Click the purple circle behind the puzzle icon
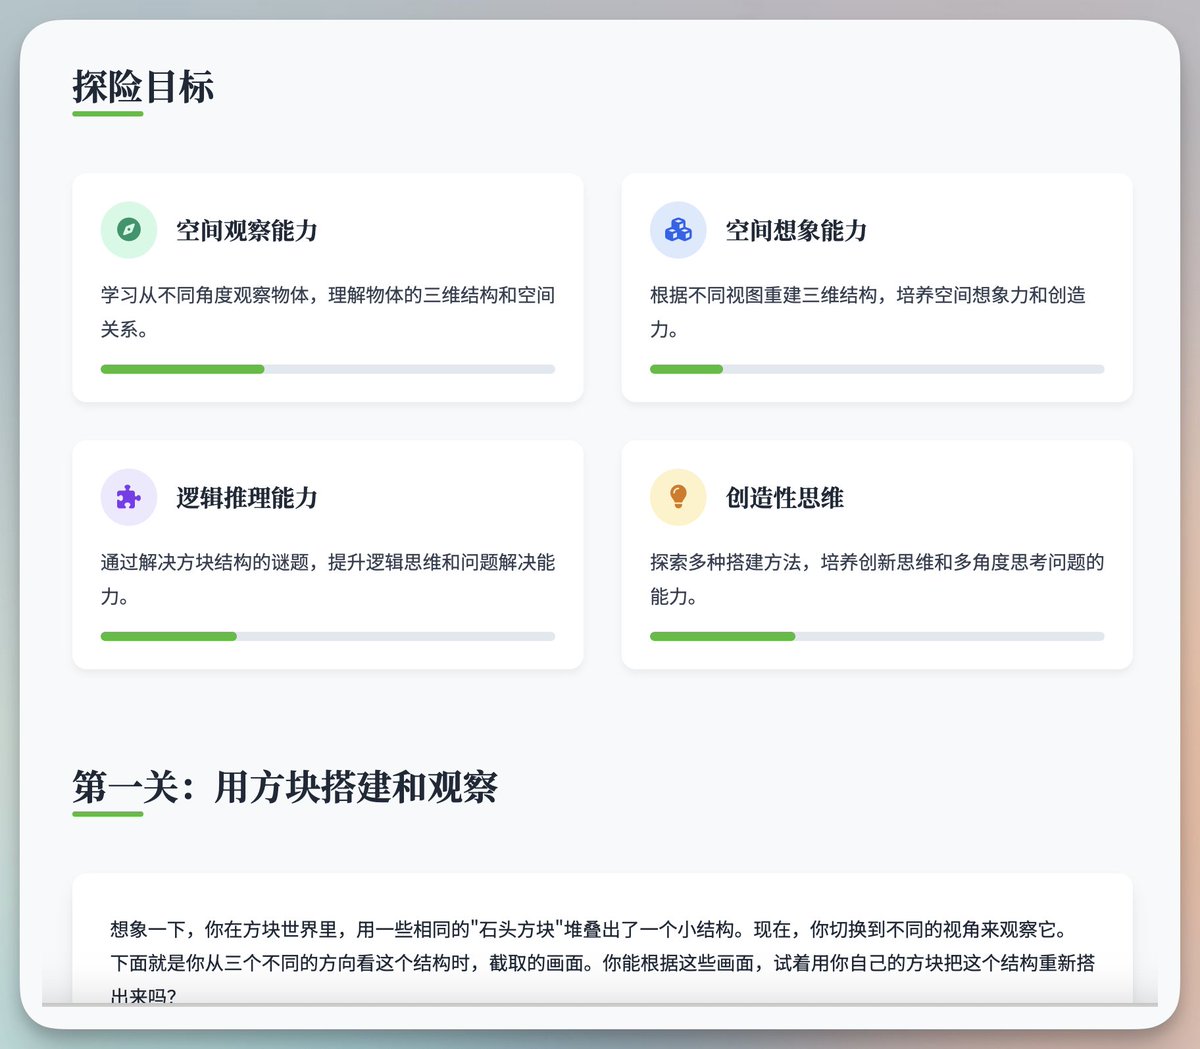The image size is (1200, 1049). pos(129,497)
